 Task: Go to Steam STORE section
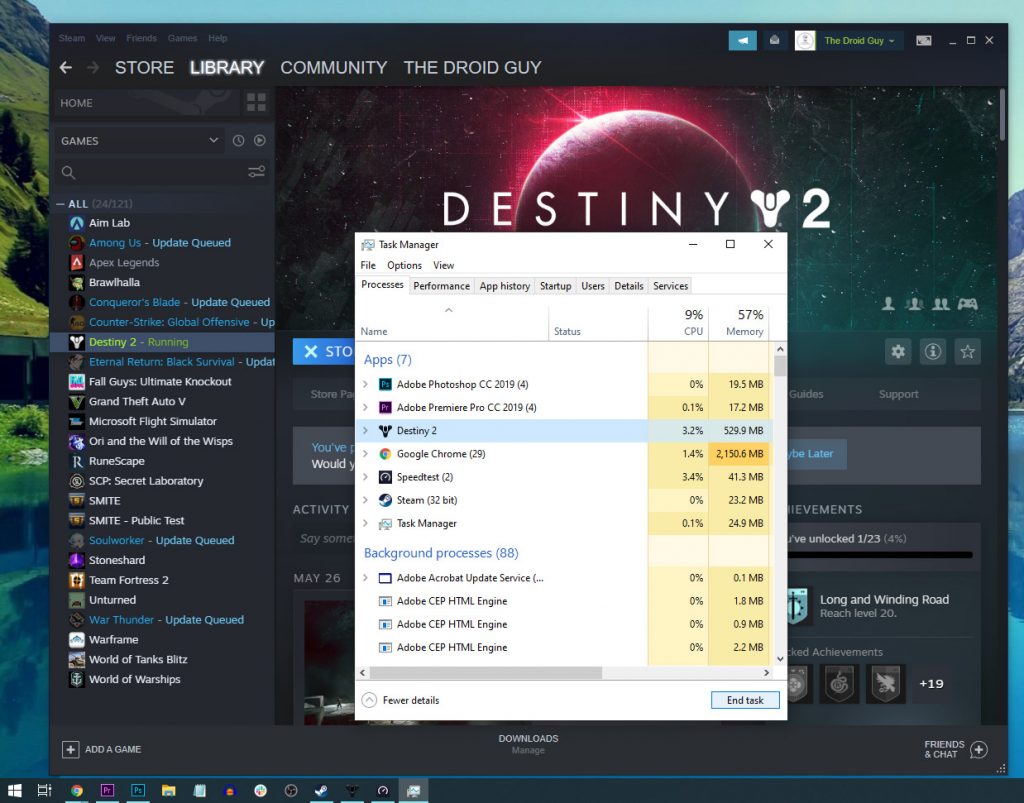pos(144,67)
